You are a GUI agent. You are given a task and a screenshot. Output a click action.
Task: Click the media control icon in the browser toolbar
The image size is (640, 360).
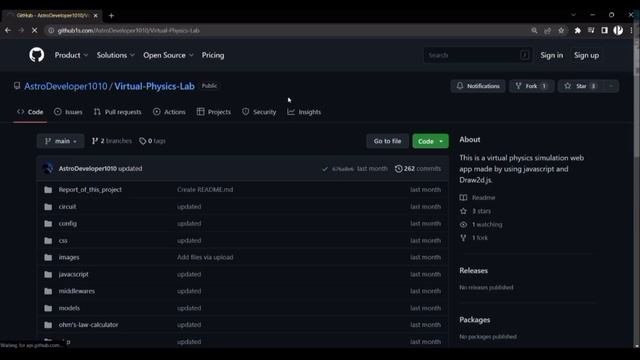[591, 30]
